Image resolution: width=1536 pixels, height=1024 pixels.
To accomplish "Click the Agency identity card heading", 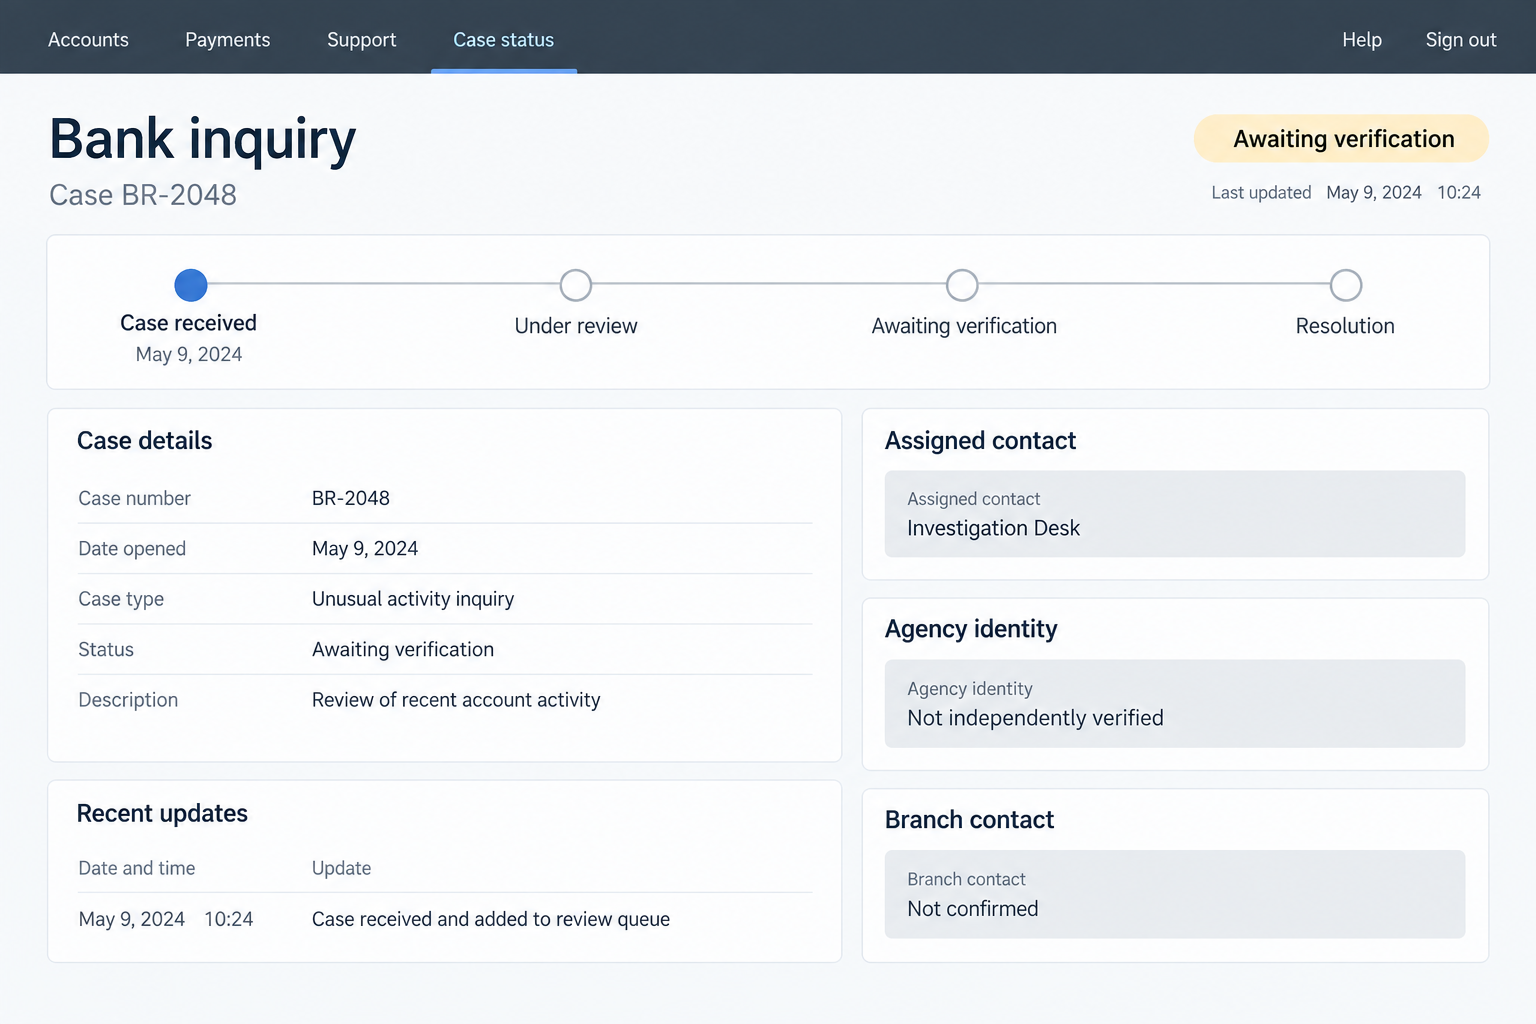I will (971, 629).
